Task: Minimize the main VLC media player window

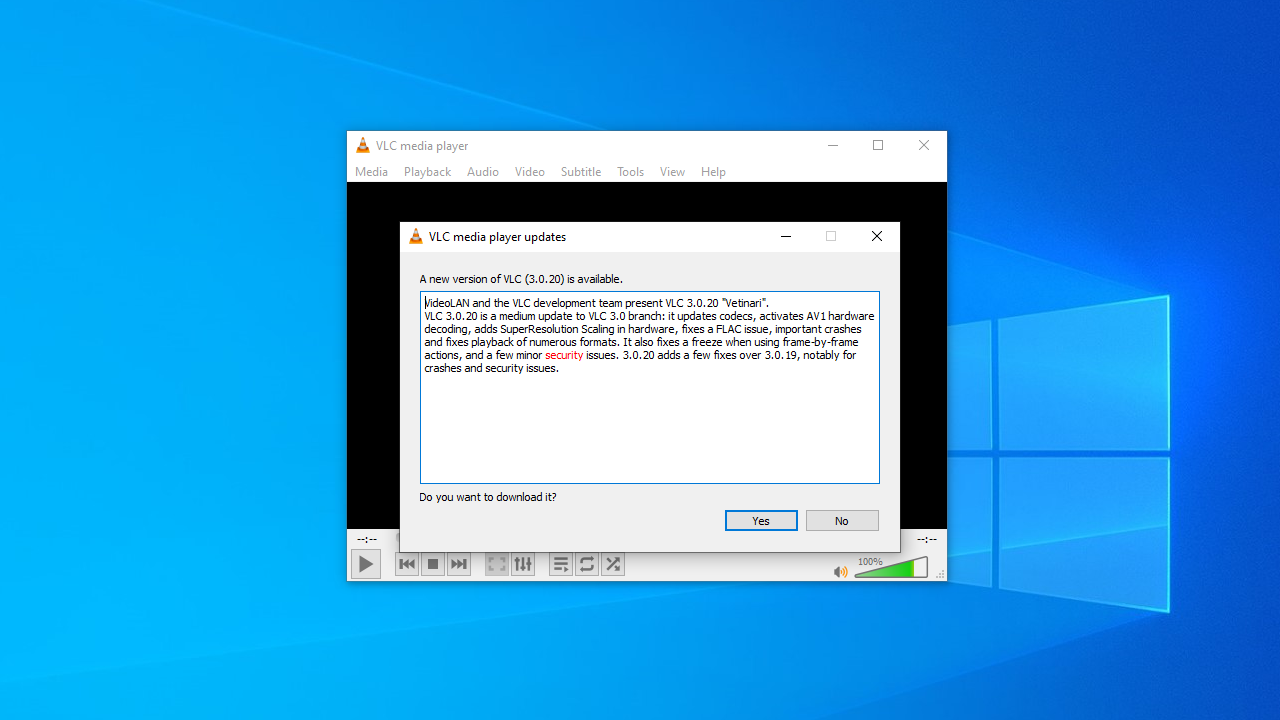Action: coord(832,146)
